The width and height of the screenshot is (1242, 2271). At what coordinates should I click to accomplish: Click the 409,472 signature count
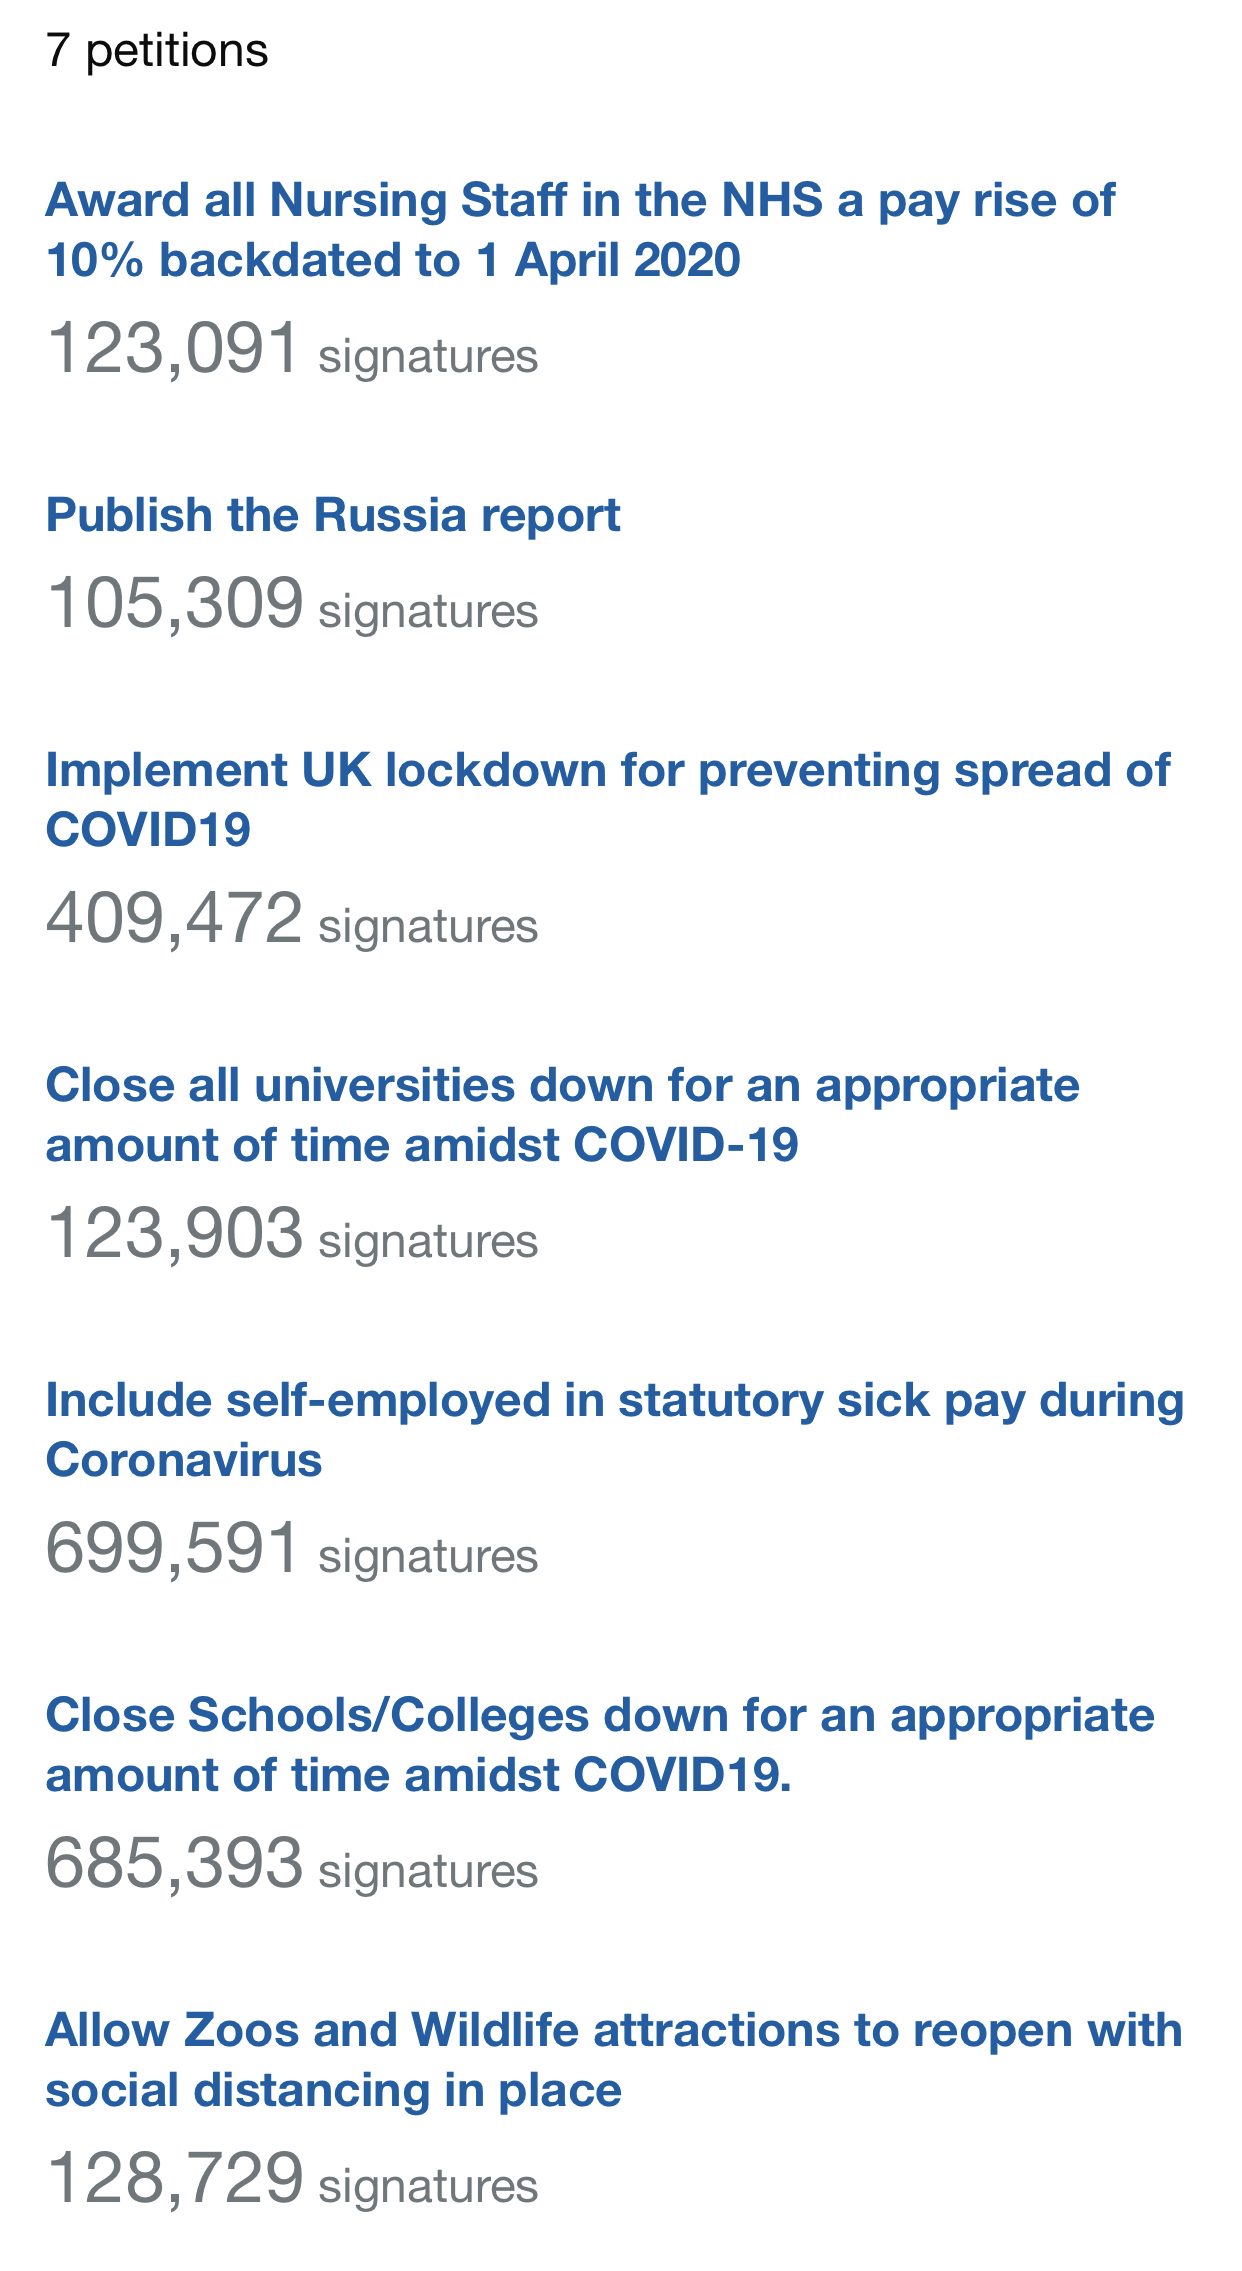pos(174,918)
